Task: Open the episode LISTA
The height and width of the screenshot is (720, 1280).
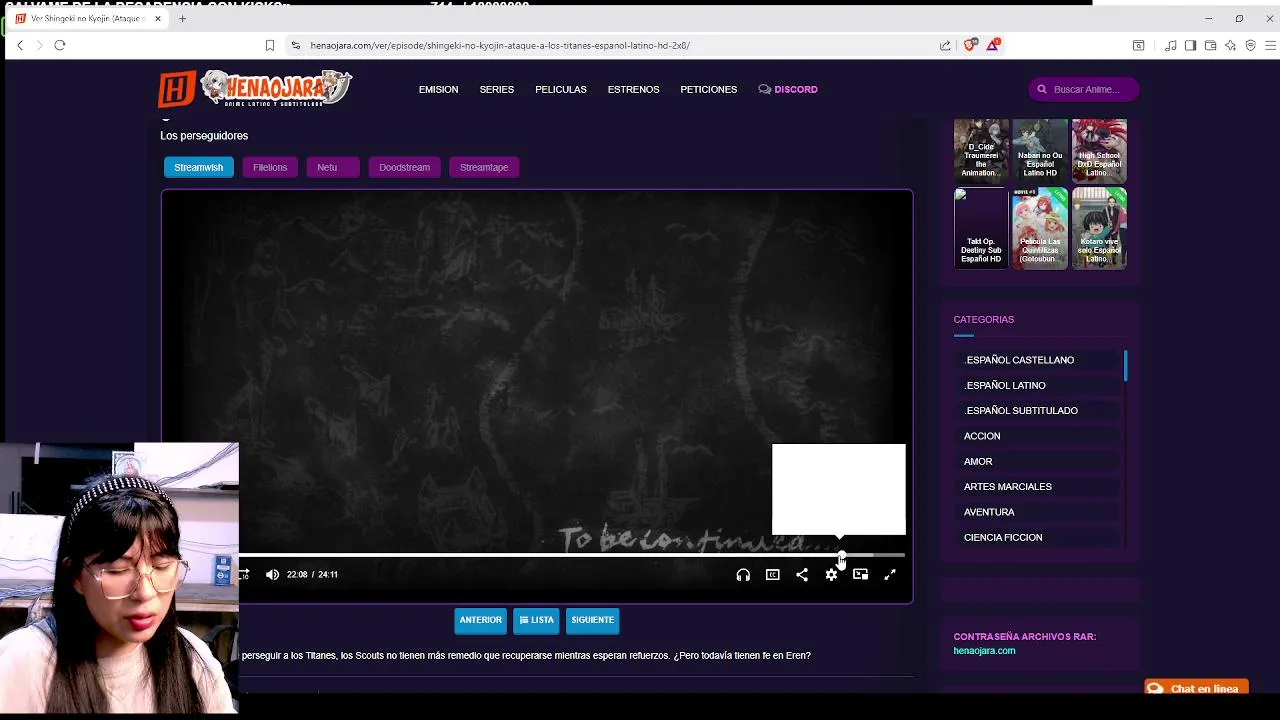Action: coord(536,620)
